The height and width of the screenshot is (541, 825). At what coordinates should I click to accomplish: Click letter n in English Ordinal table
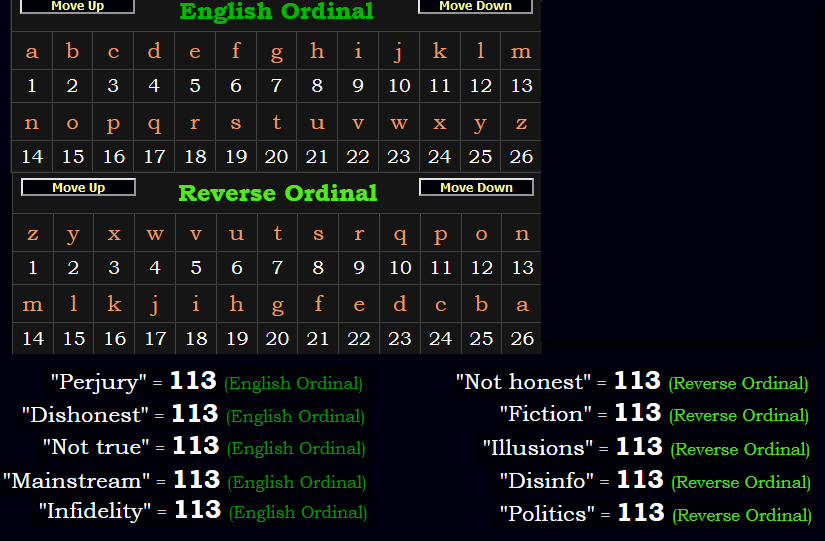[32, 122]
